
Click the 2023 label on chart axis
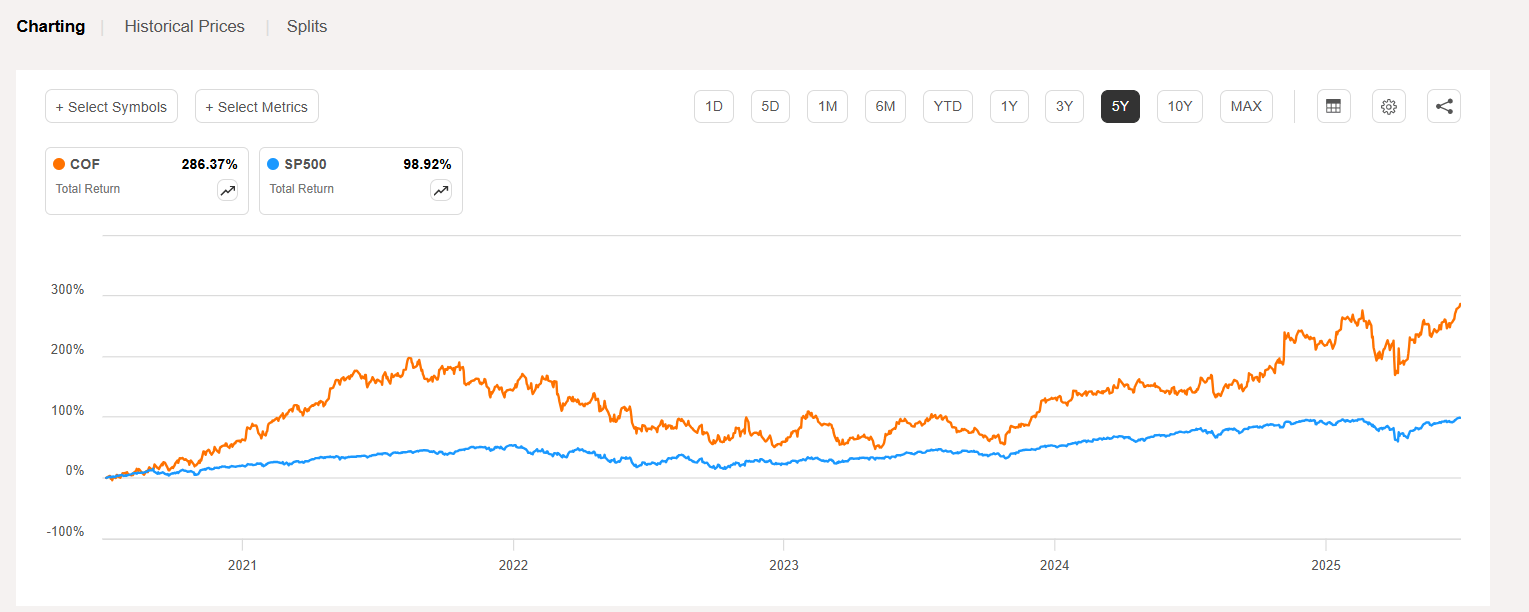click(x=785, y=565)
